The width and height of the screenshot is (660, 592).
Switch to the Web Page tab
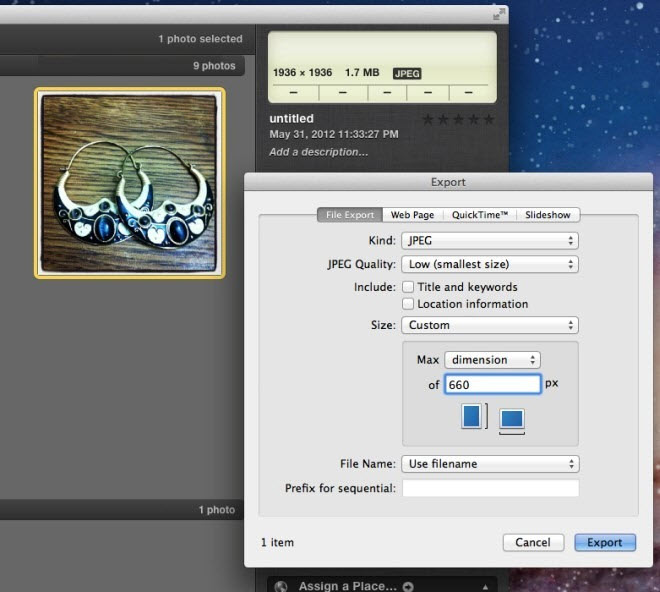(x=412, y=215)
